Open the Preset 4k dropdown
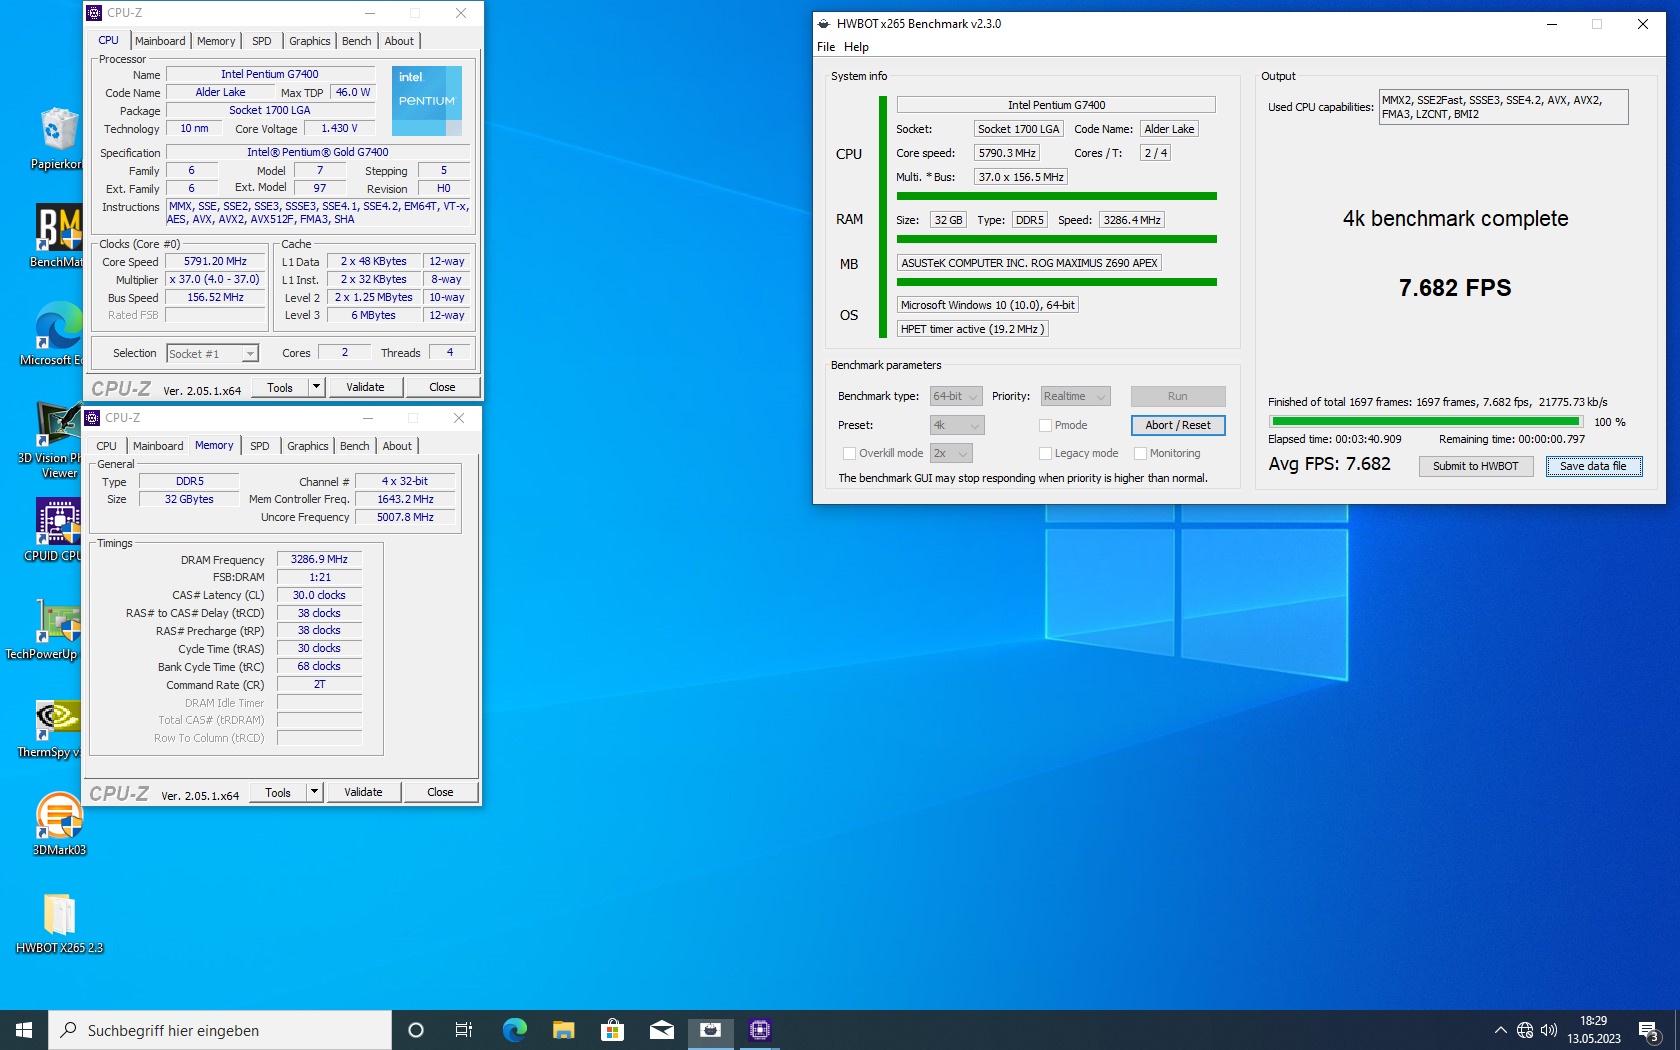Screen dimensions: 1680x1050 pos(957,425)
